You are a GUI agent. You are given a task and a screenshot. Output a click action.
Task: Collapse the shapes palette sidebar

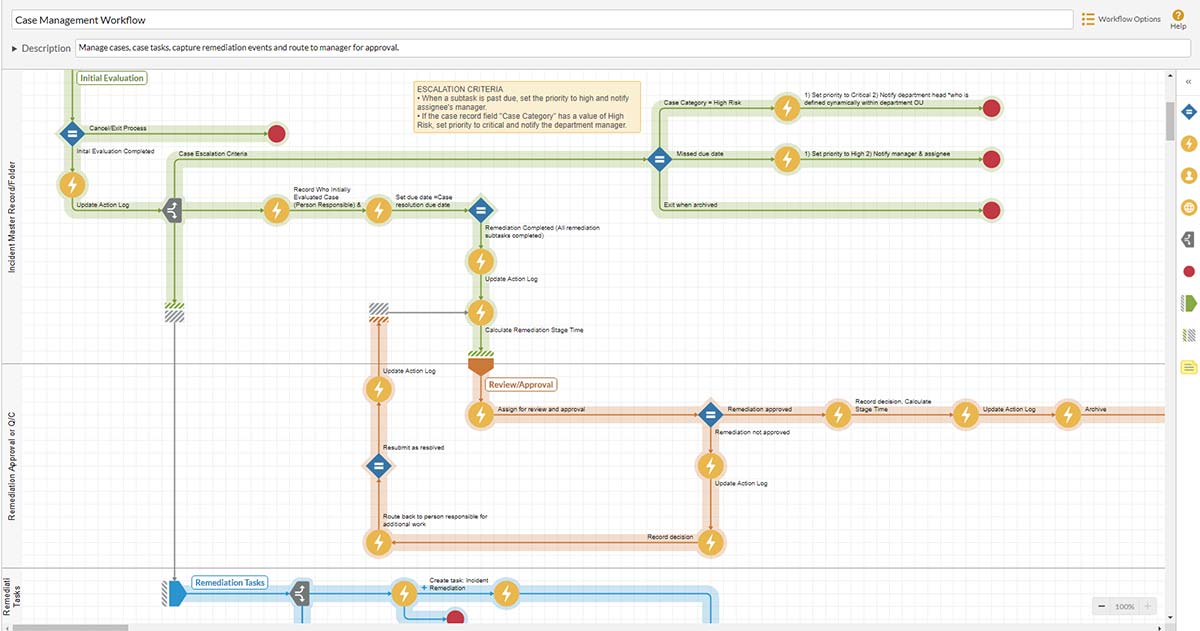click(x=1188, y=81)
